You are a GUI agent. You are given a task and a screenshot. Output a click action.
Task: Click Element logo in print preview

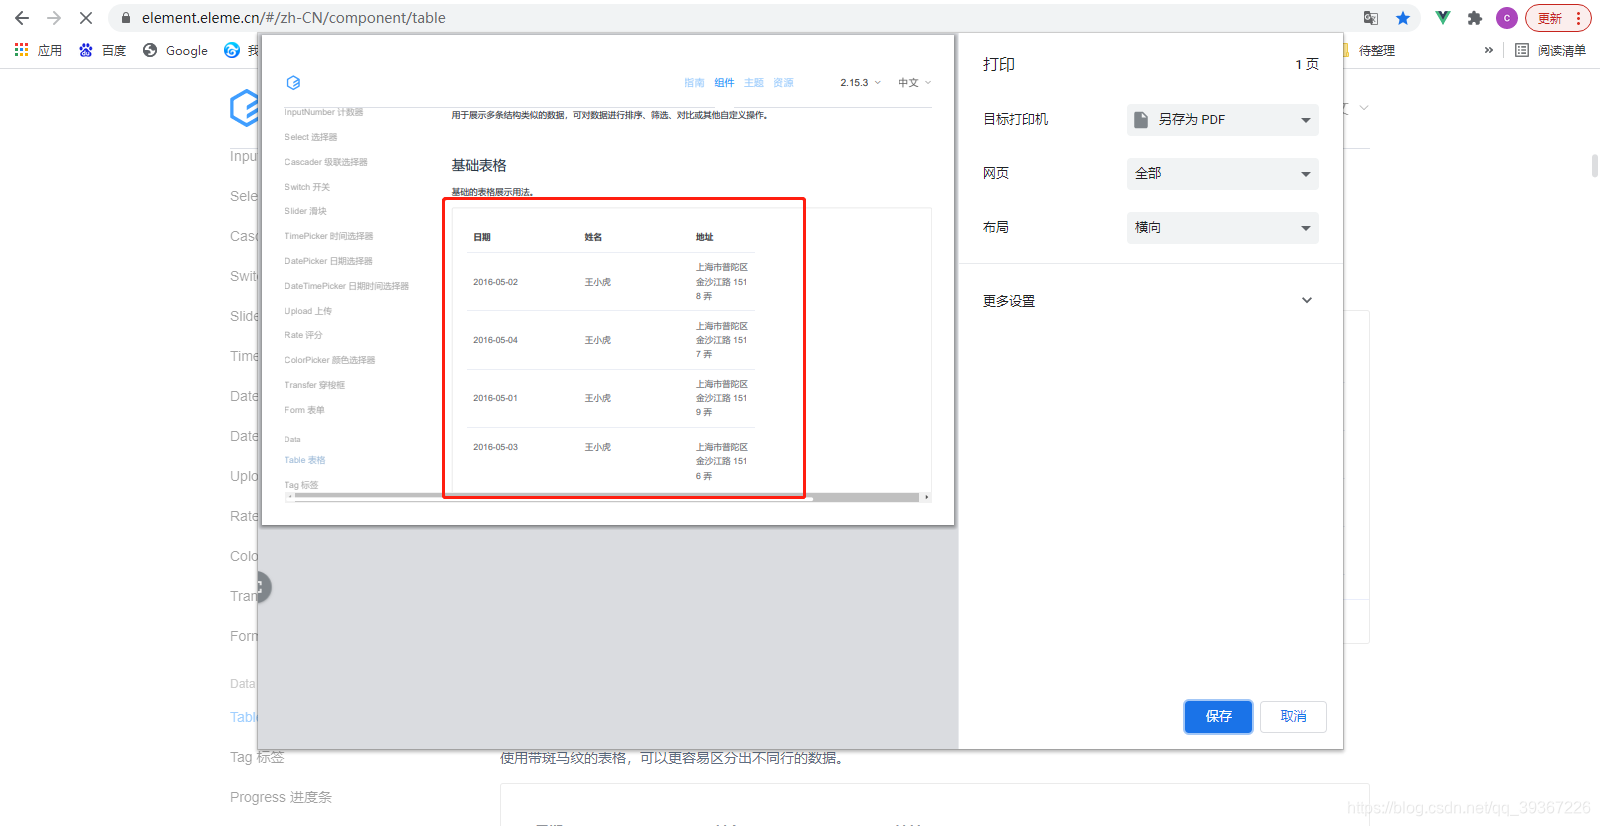[293, 83]
